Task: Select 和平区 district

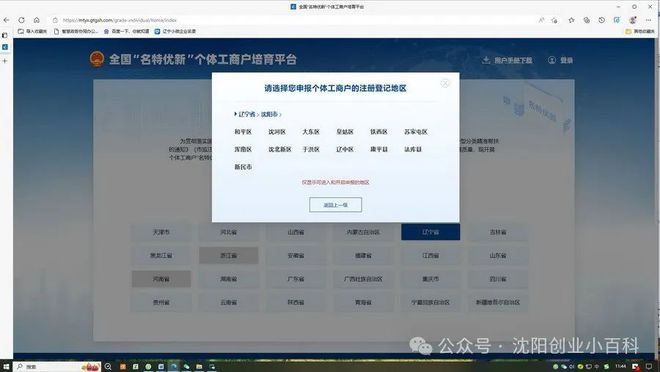Action: pyautogui.click(x=243, y=132)
